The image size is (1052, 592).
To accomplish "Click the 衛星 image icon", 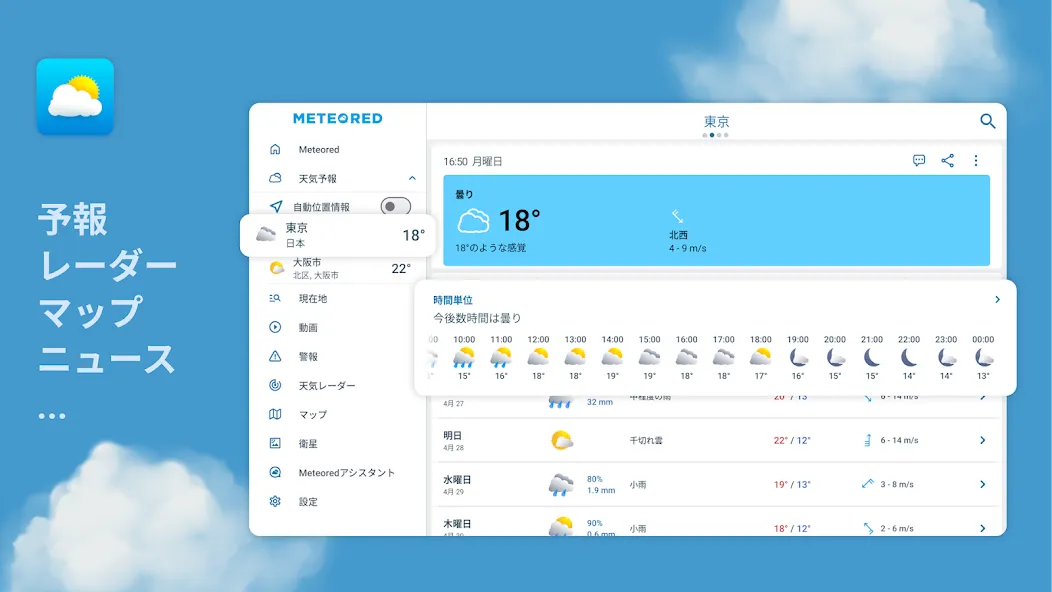I will [x=275, y=443].
